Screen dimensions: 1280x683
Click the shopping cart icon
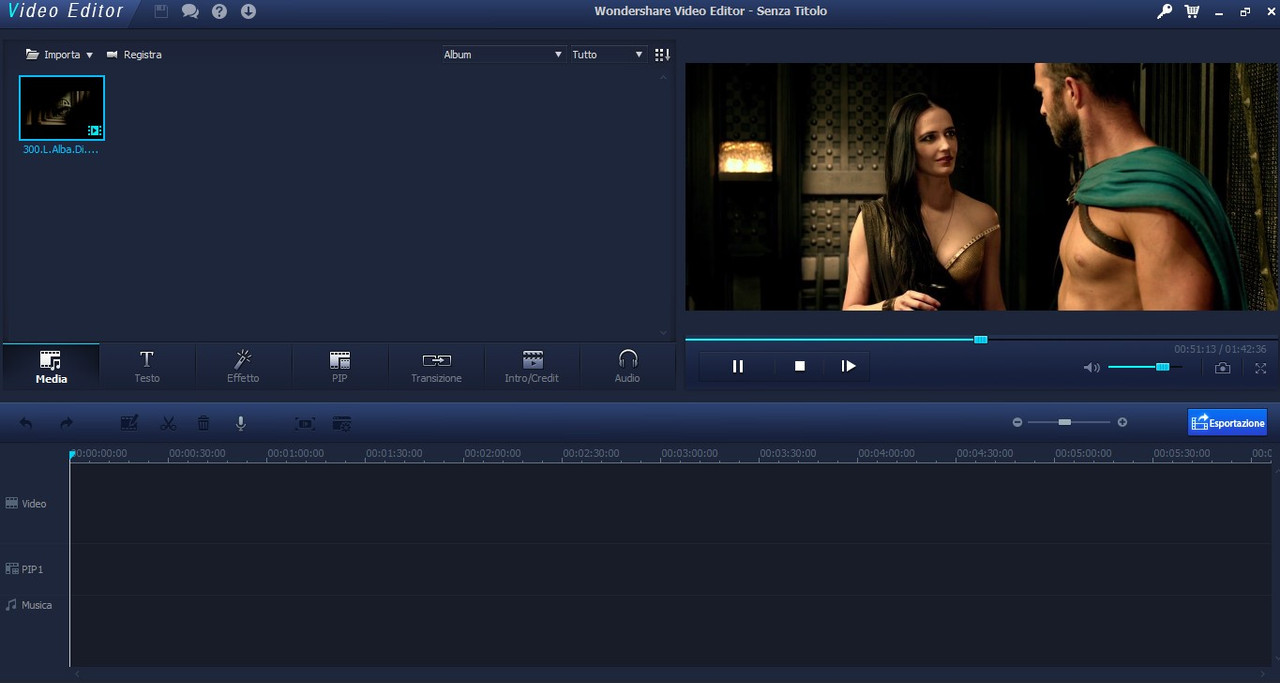[x=1192, y=11]
